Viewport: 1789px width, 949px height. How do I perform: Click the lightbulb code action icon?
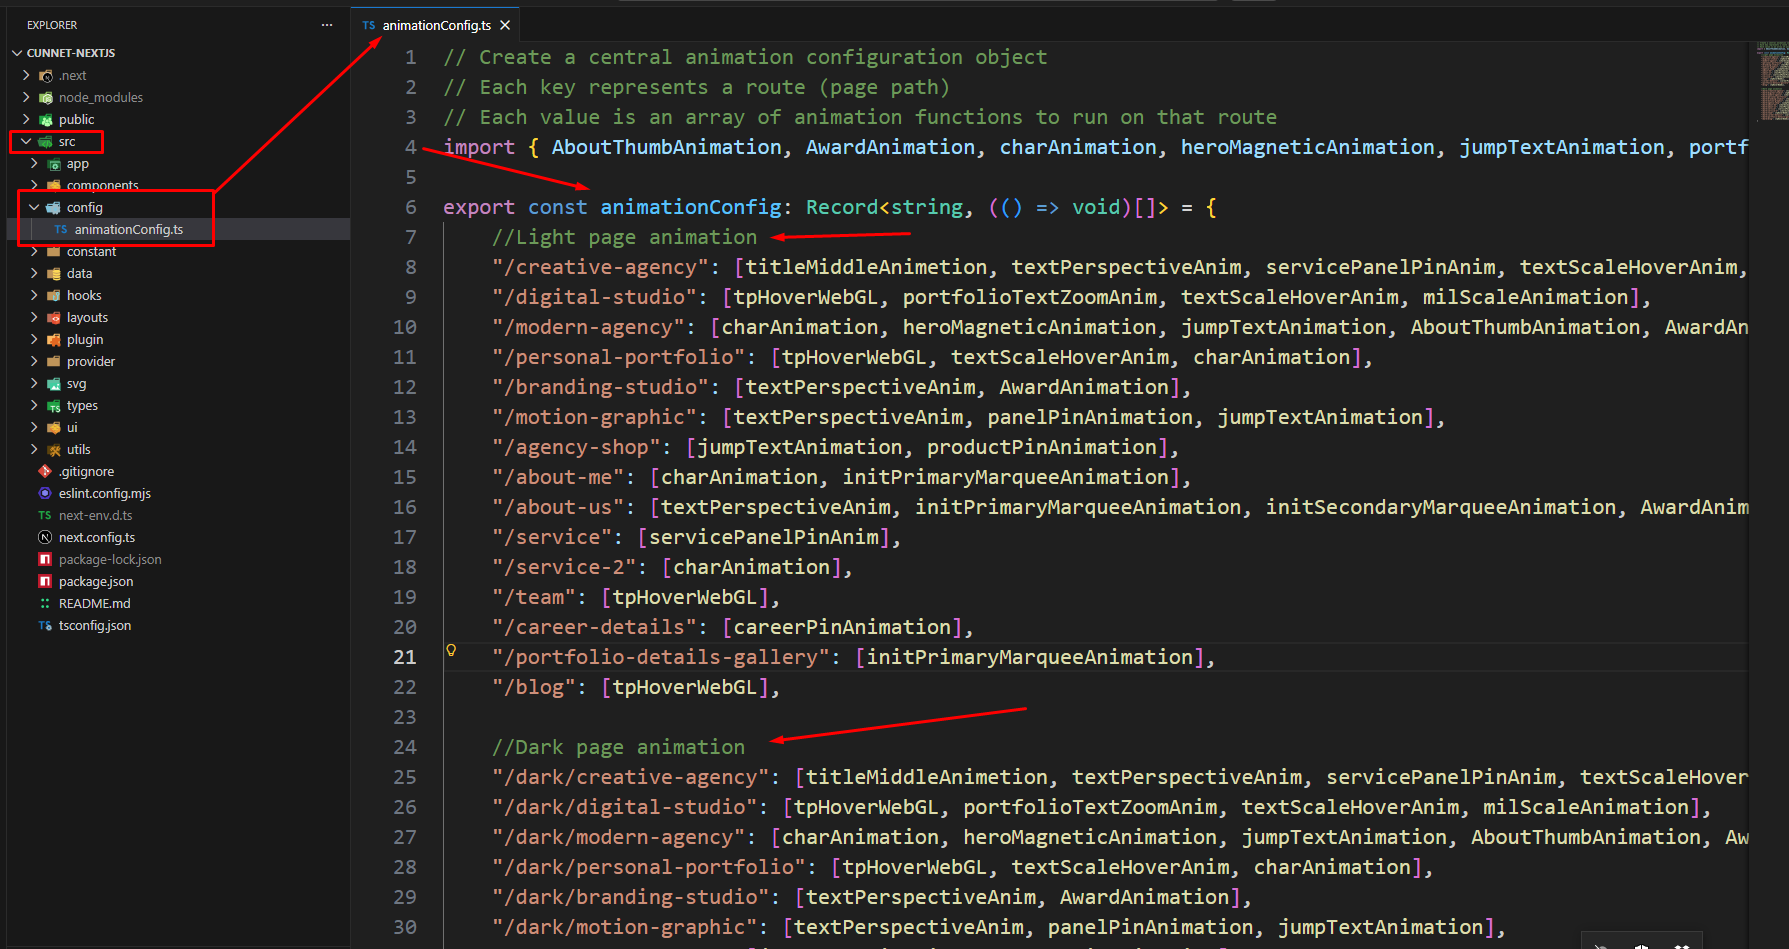tap(451, 650)
